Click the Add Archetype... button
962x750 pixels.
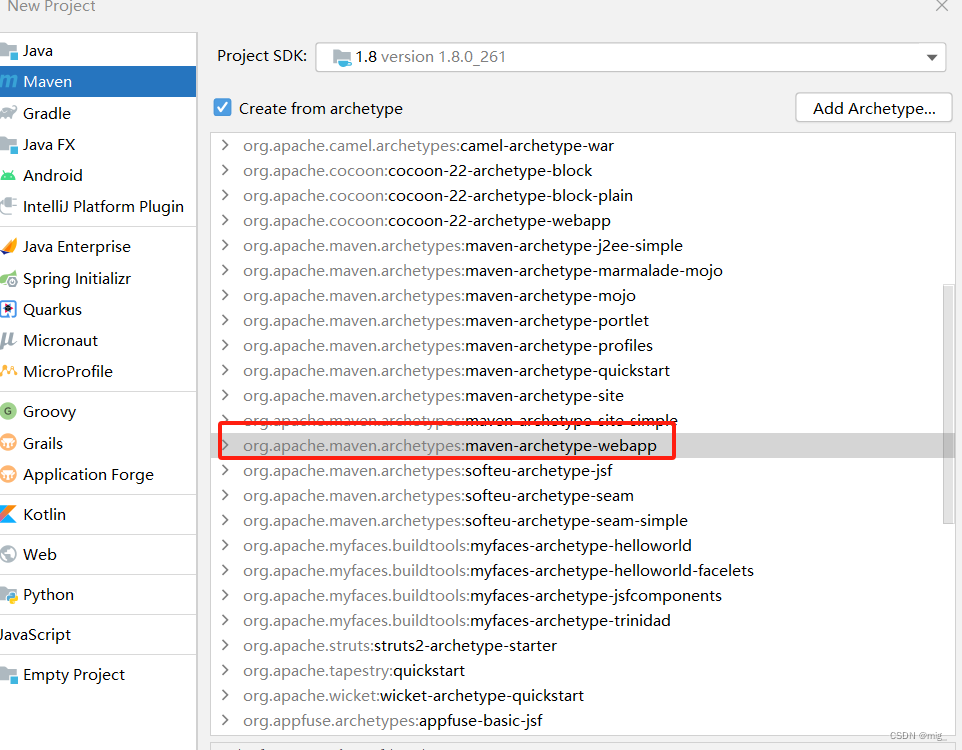click(x=874, y=108)
